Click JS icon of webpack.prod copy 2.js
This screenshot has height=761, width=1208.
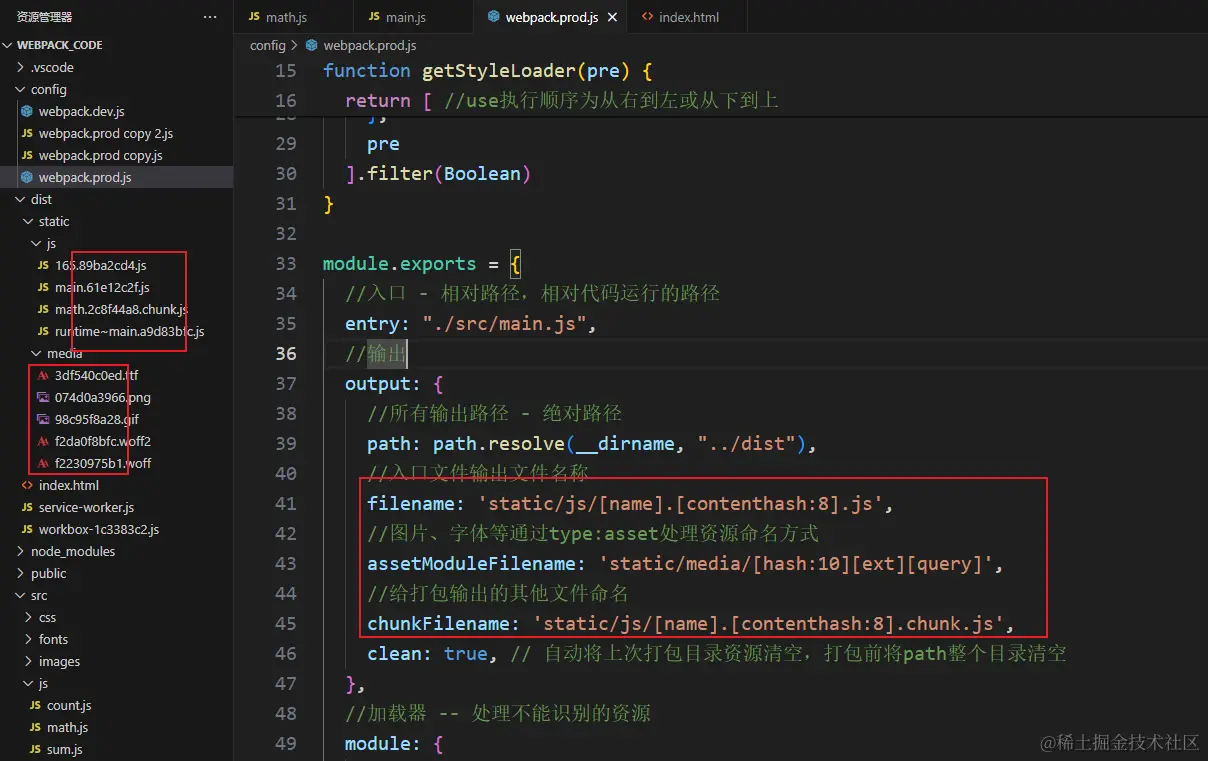click(x=27, y=133)
